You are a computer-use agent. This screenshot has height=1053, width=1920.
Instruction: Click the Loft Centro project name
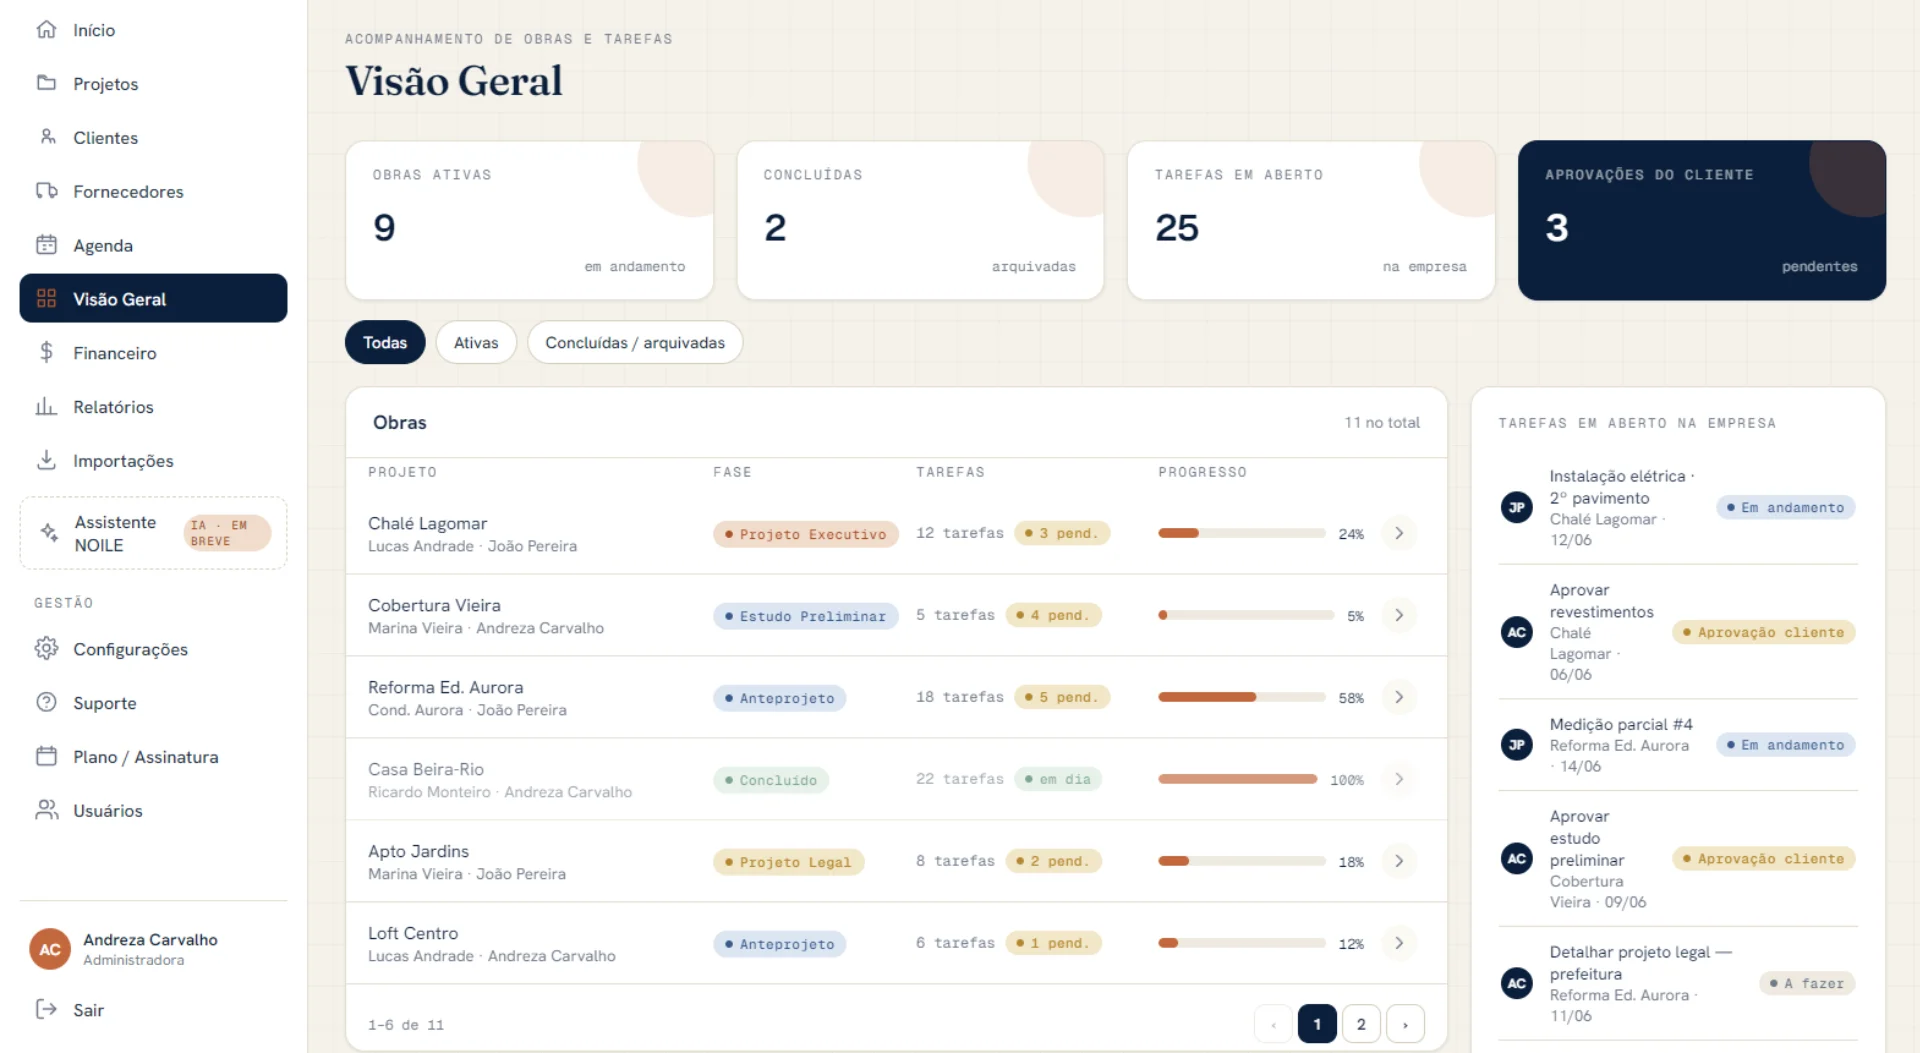tap(413, 933)
